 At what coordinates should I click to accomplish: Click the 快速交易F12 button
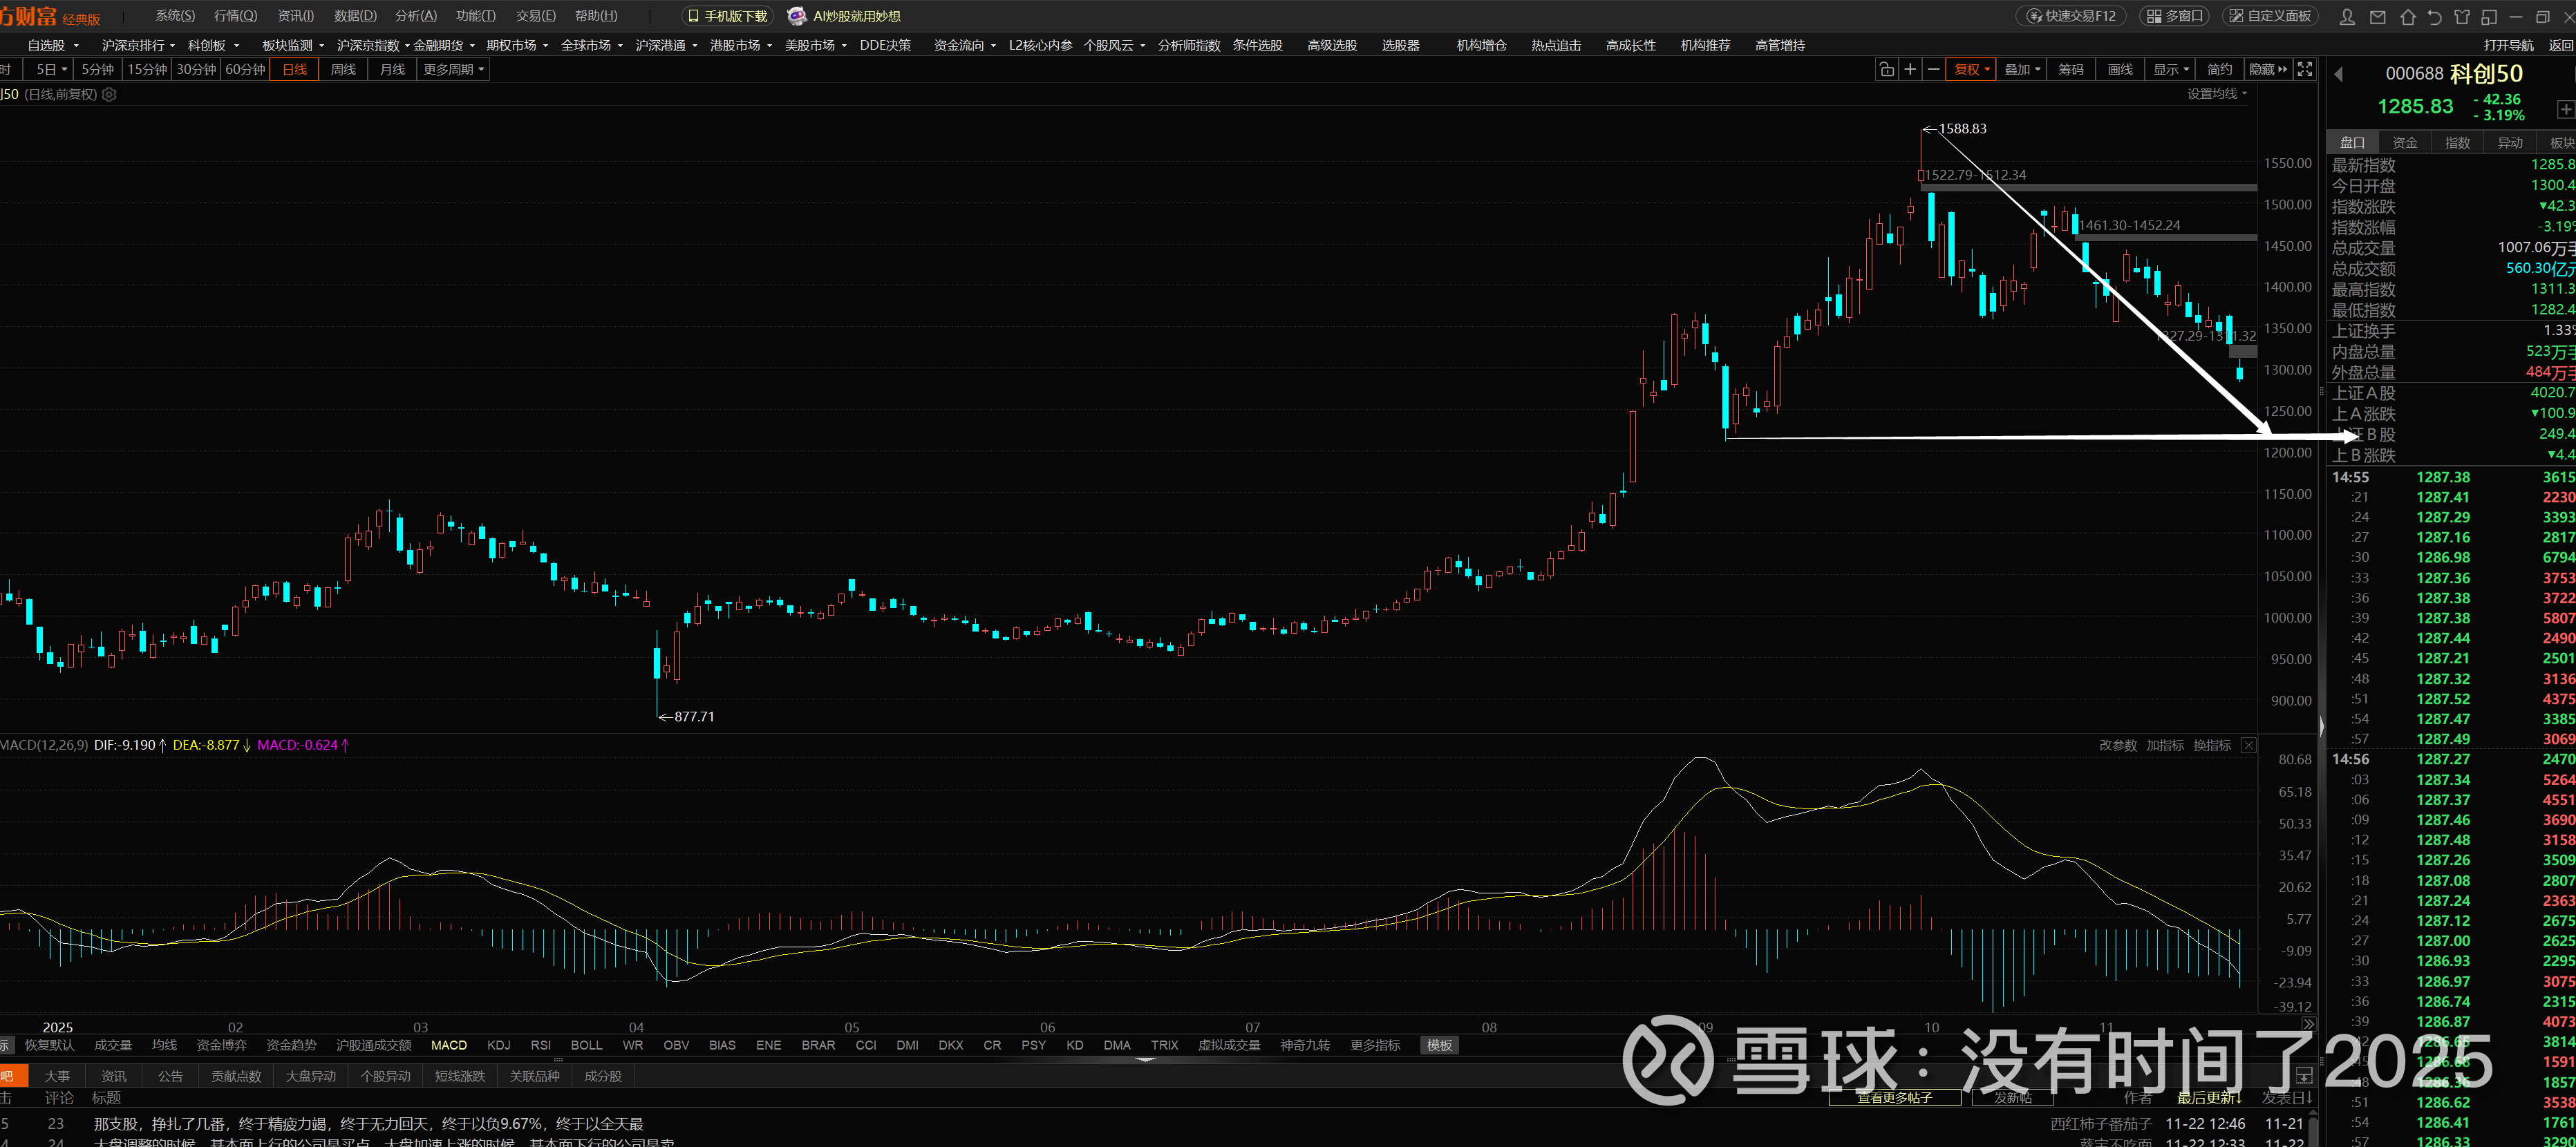[x=2071, y=16]
